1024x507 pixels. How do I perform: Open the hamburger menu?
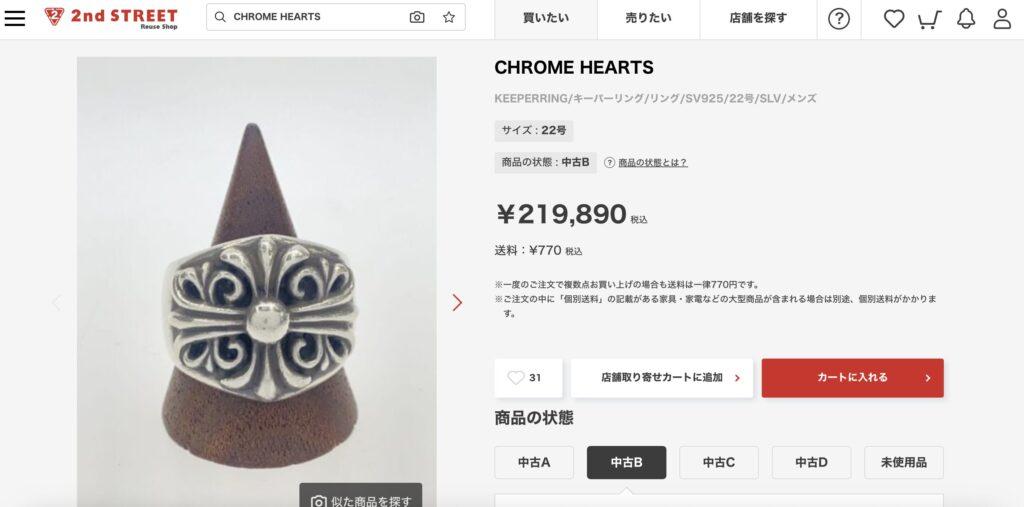point(14,18)
